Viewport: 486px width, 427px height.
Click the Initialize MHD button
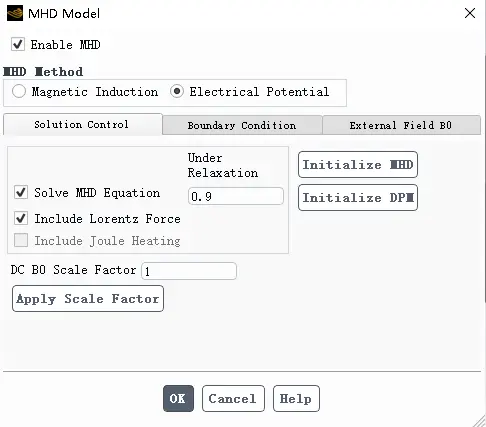pyautogui.click(x=358, y=164)
